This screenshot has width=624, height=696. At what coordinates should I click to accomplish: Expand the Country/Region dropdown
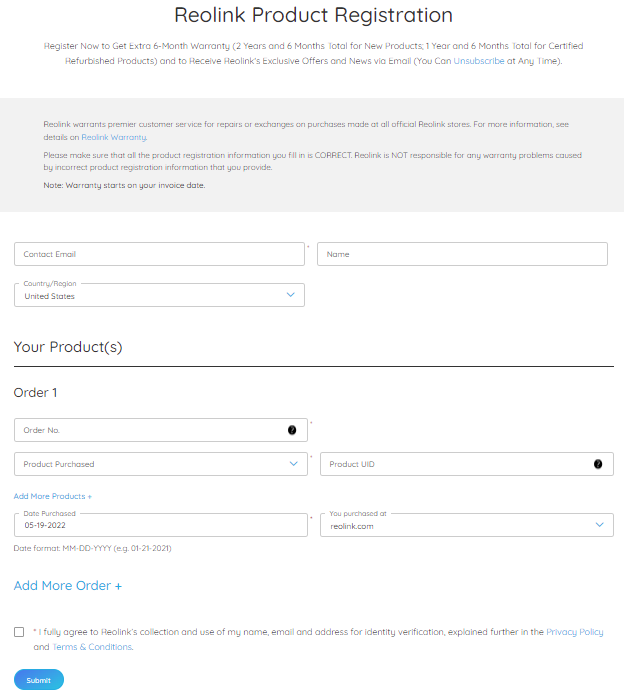pos(290,295)
